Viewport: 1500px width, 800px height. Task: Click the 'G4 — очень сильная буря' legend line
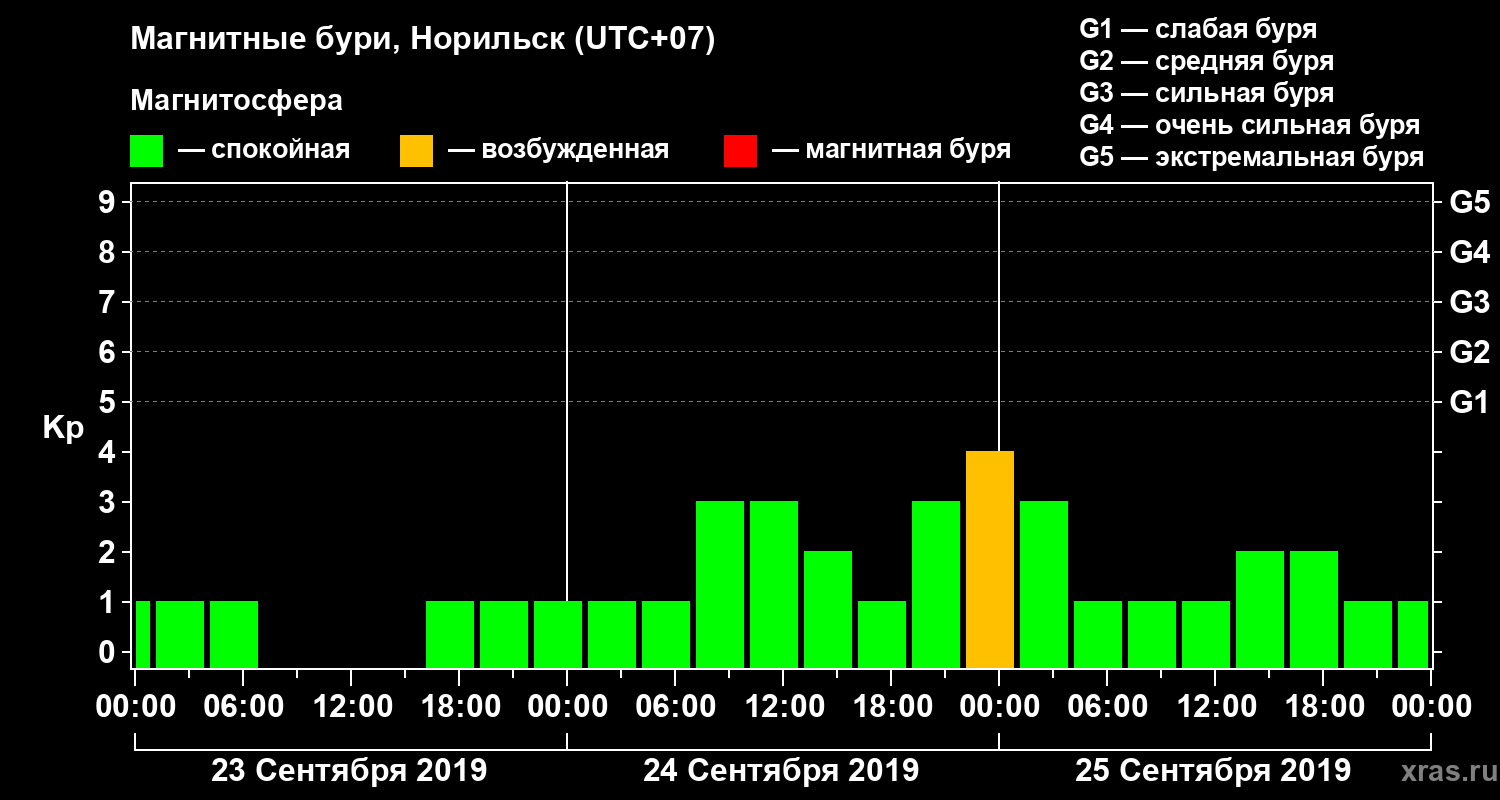[x=1249, y=125]
